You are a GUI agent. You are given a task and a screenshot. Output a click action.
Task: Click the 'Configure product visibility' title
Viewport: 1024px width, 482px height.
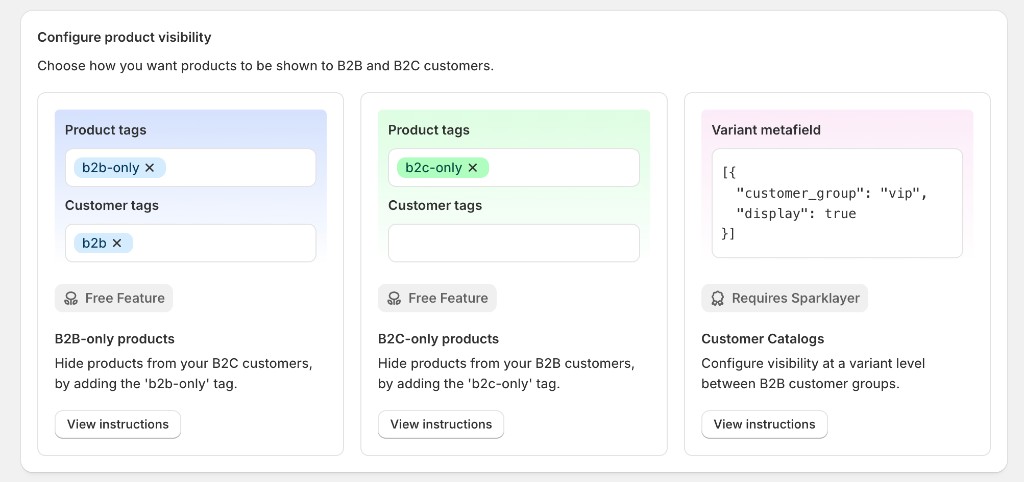point(124,37)
